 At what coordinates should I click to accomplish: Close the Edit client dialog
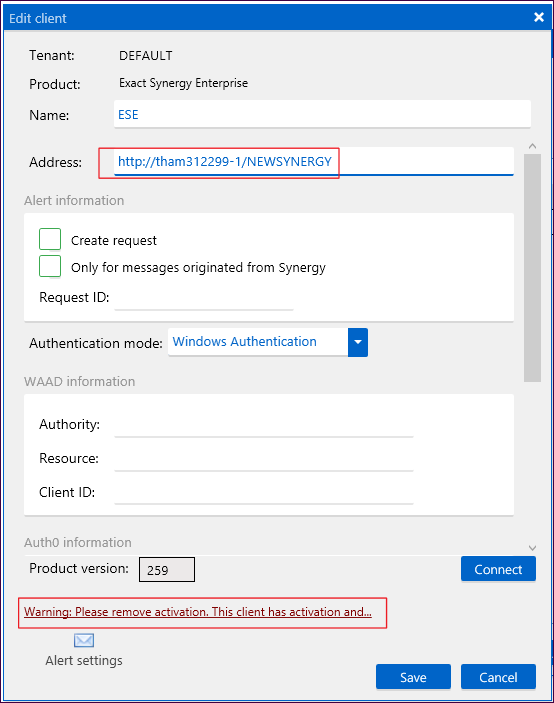[539, 17]
